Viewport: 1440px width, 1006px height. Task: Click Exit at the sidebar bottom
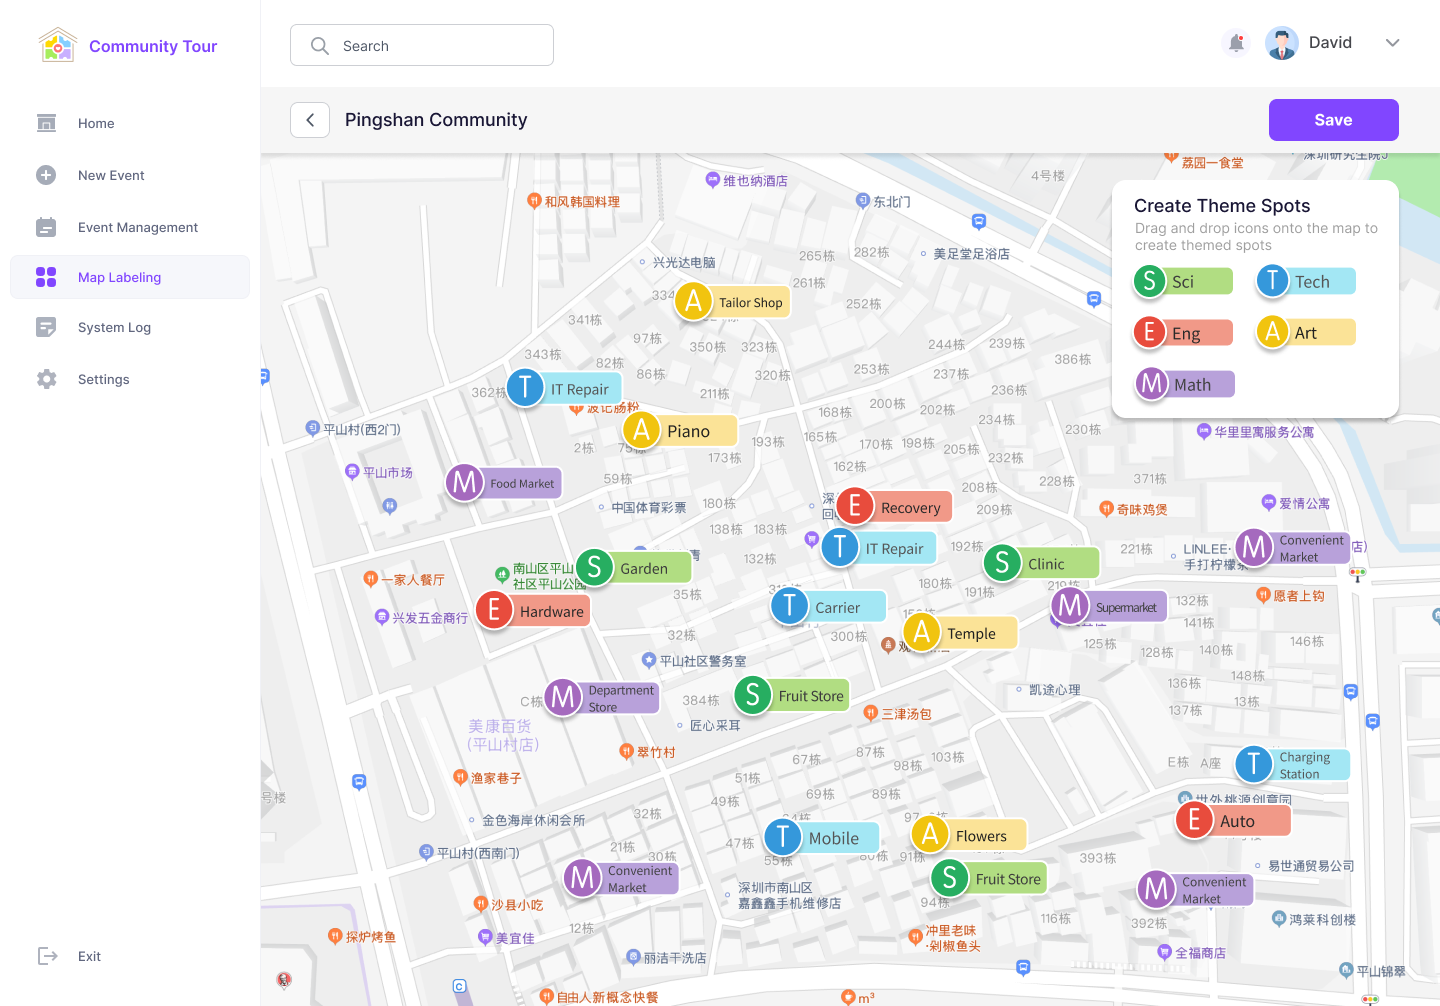(x=89, y=956)
